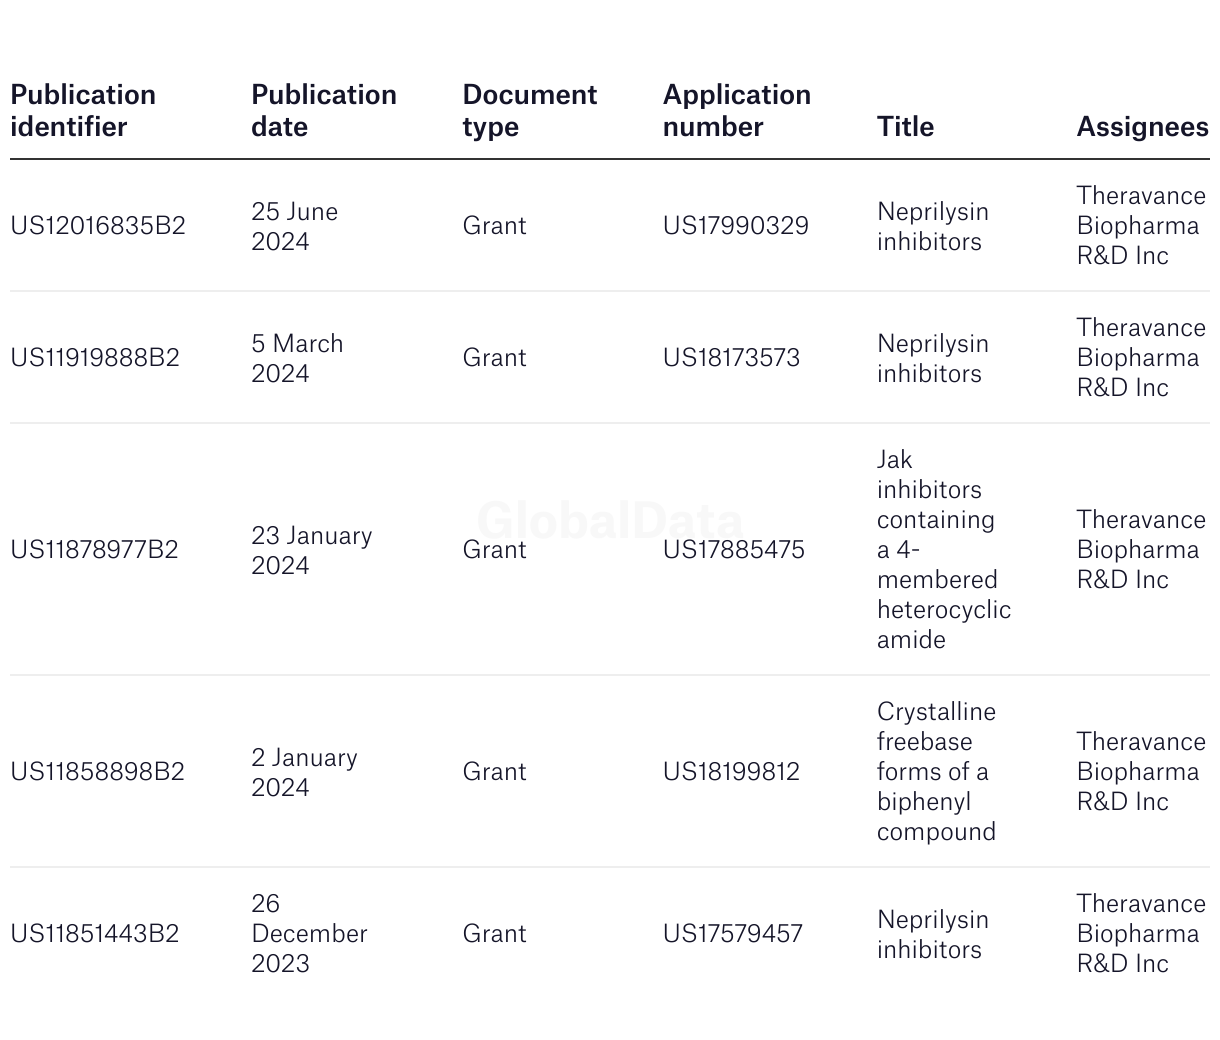Click the Assignees column header
Image resolution: width=1220 pixels, height=1040 pixels.
[x=1142, y=127]
